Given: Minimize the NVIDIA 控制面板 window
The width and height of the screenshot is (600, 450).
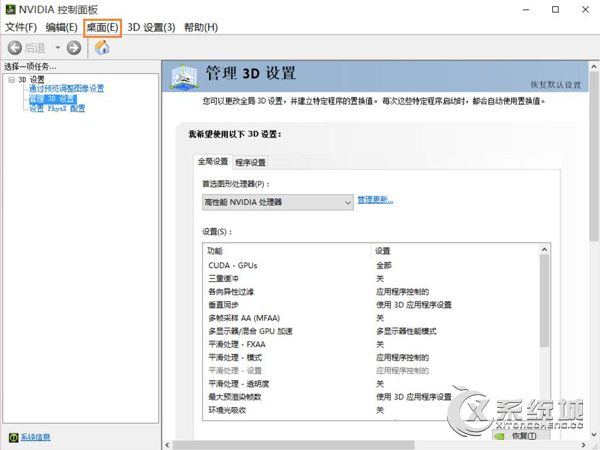Looking at the screenshot, I should 527,10.
